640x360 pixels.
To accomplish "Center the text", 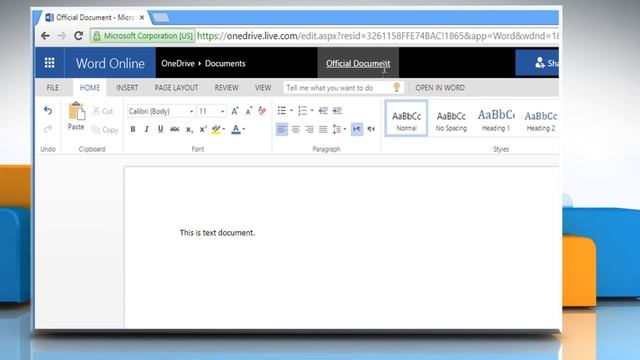I will point(296,129).
